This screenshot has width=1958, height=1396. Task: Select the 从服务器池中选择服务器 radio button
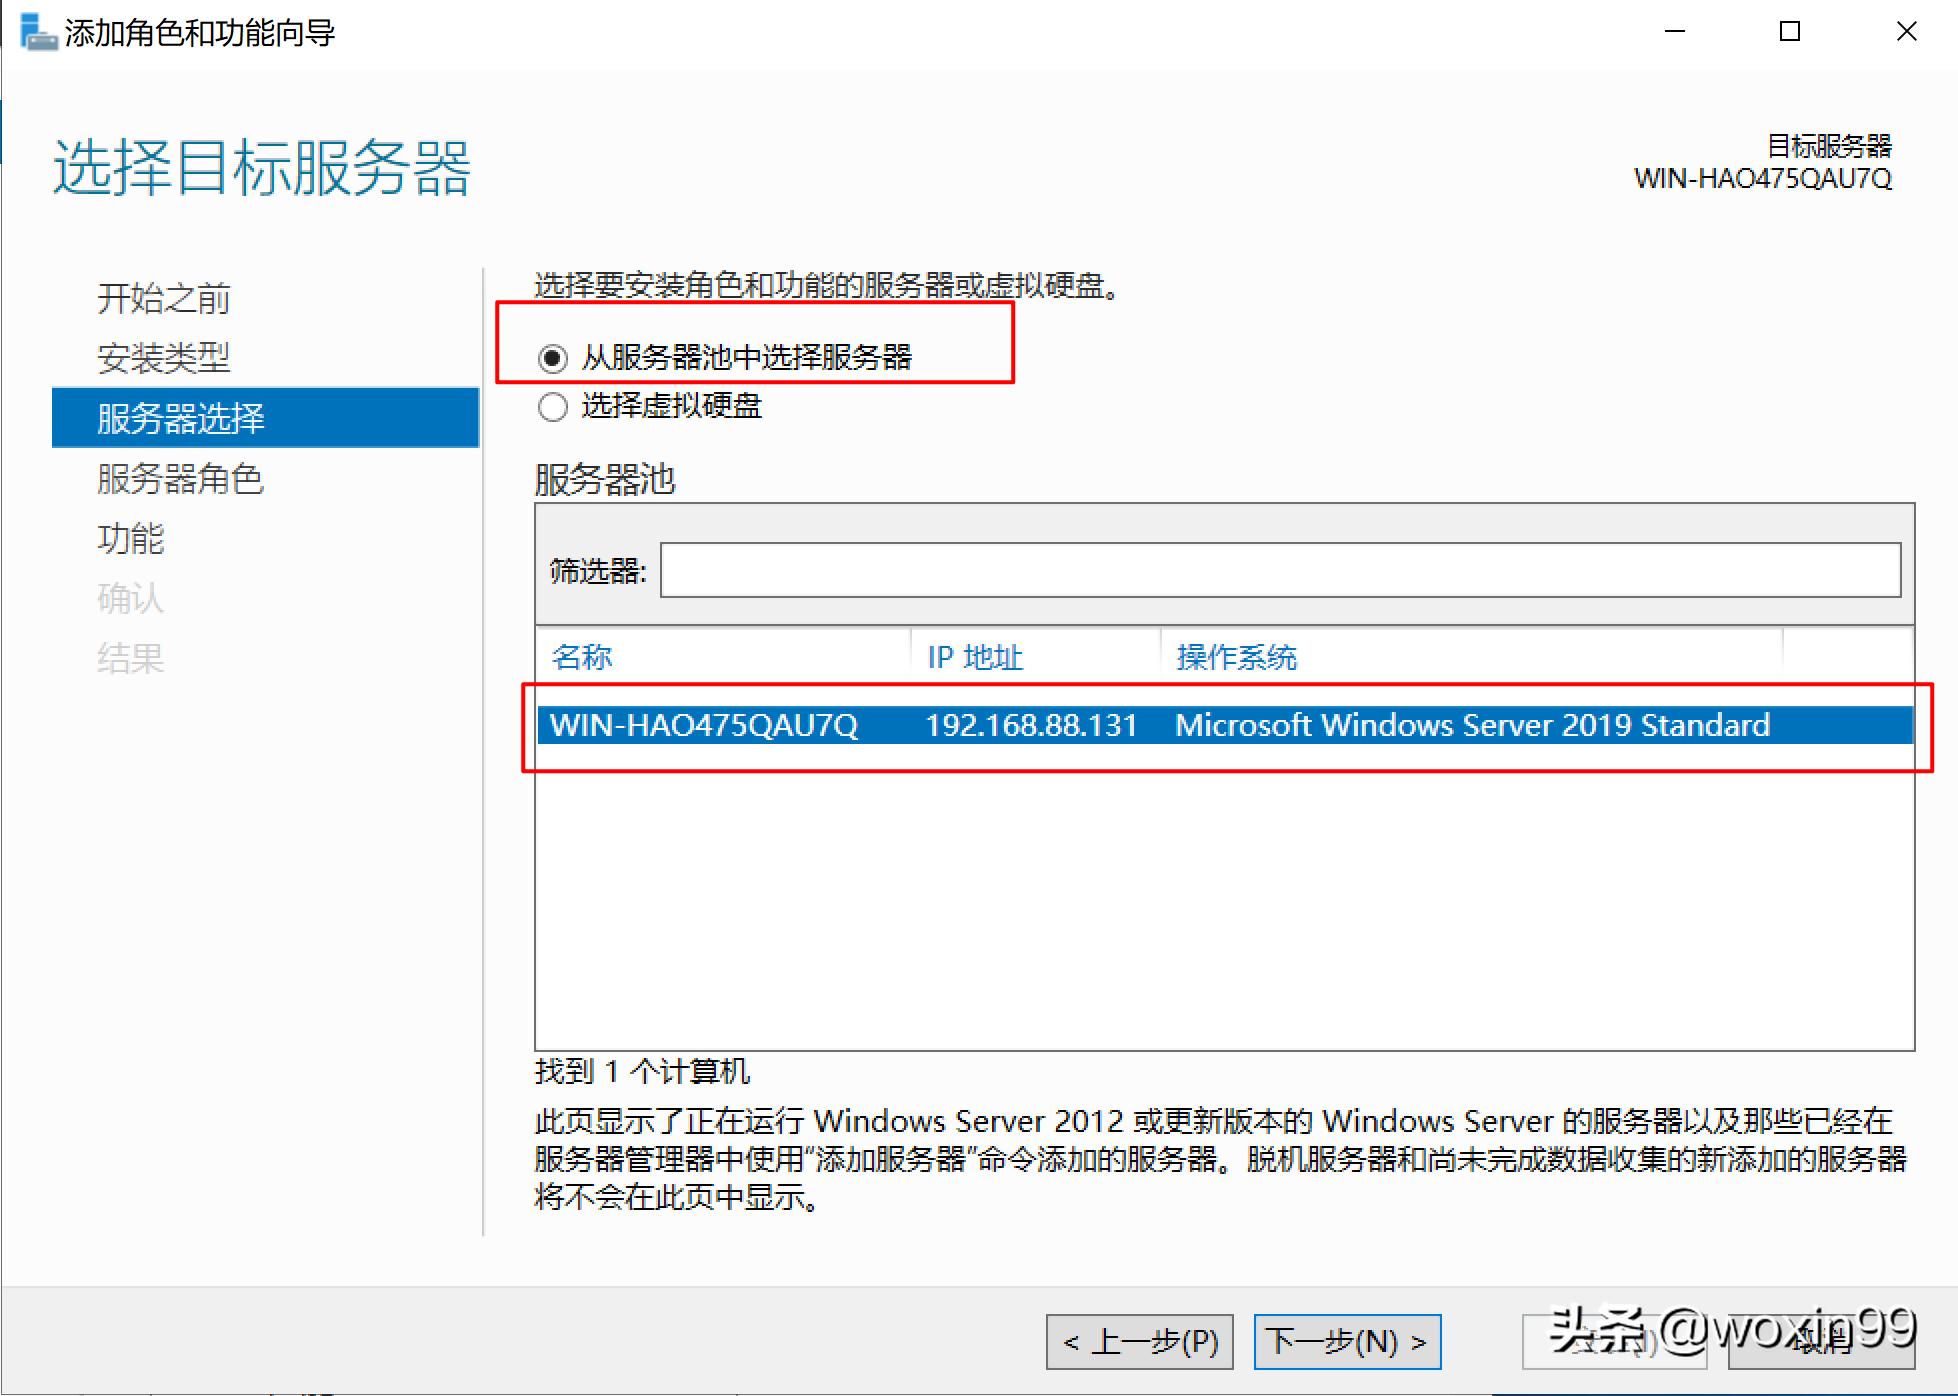pyautogui.click(x=553, y=357)
